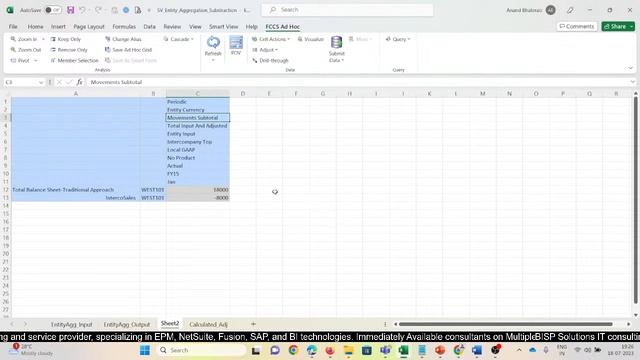Click the formula bar with Movements Subtotal

point(359,82)
